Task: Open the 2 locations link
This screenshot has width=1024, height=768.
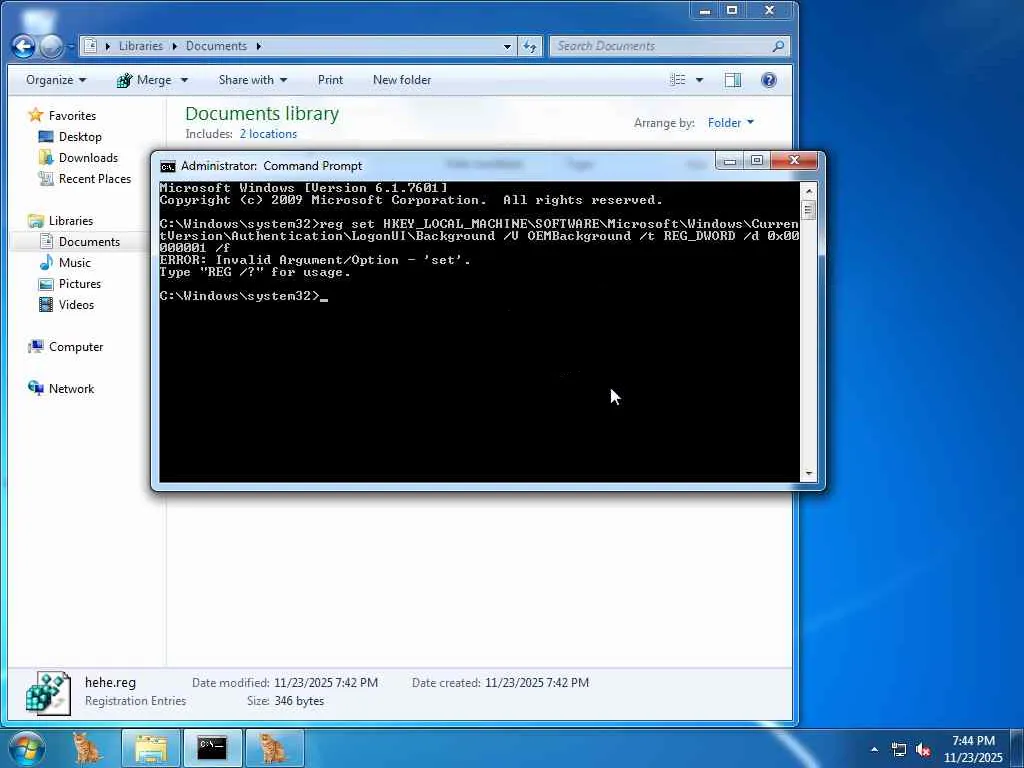Action: point(268,134)
